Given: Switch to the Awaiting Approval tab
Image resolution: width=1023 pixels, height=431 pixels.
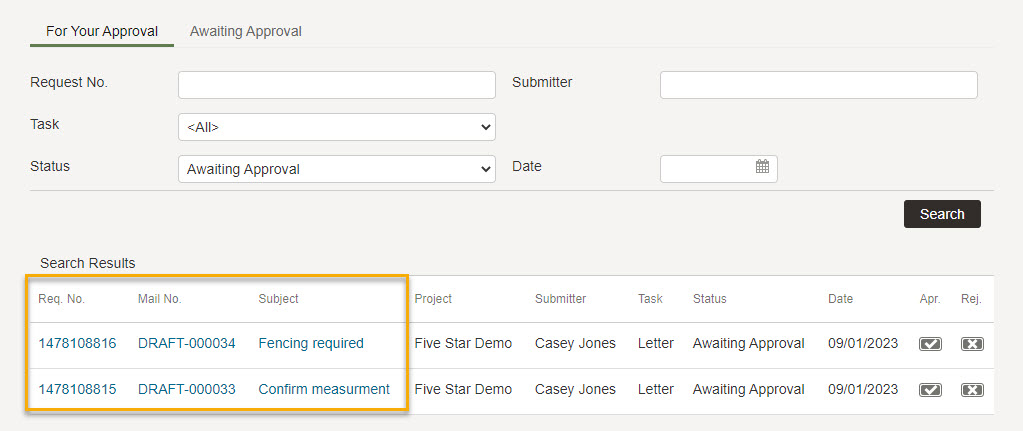Looking at the screenshot, I should click(x=246, y=31).
